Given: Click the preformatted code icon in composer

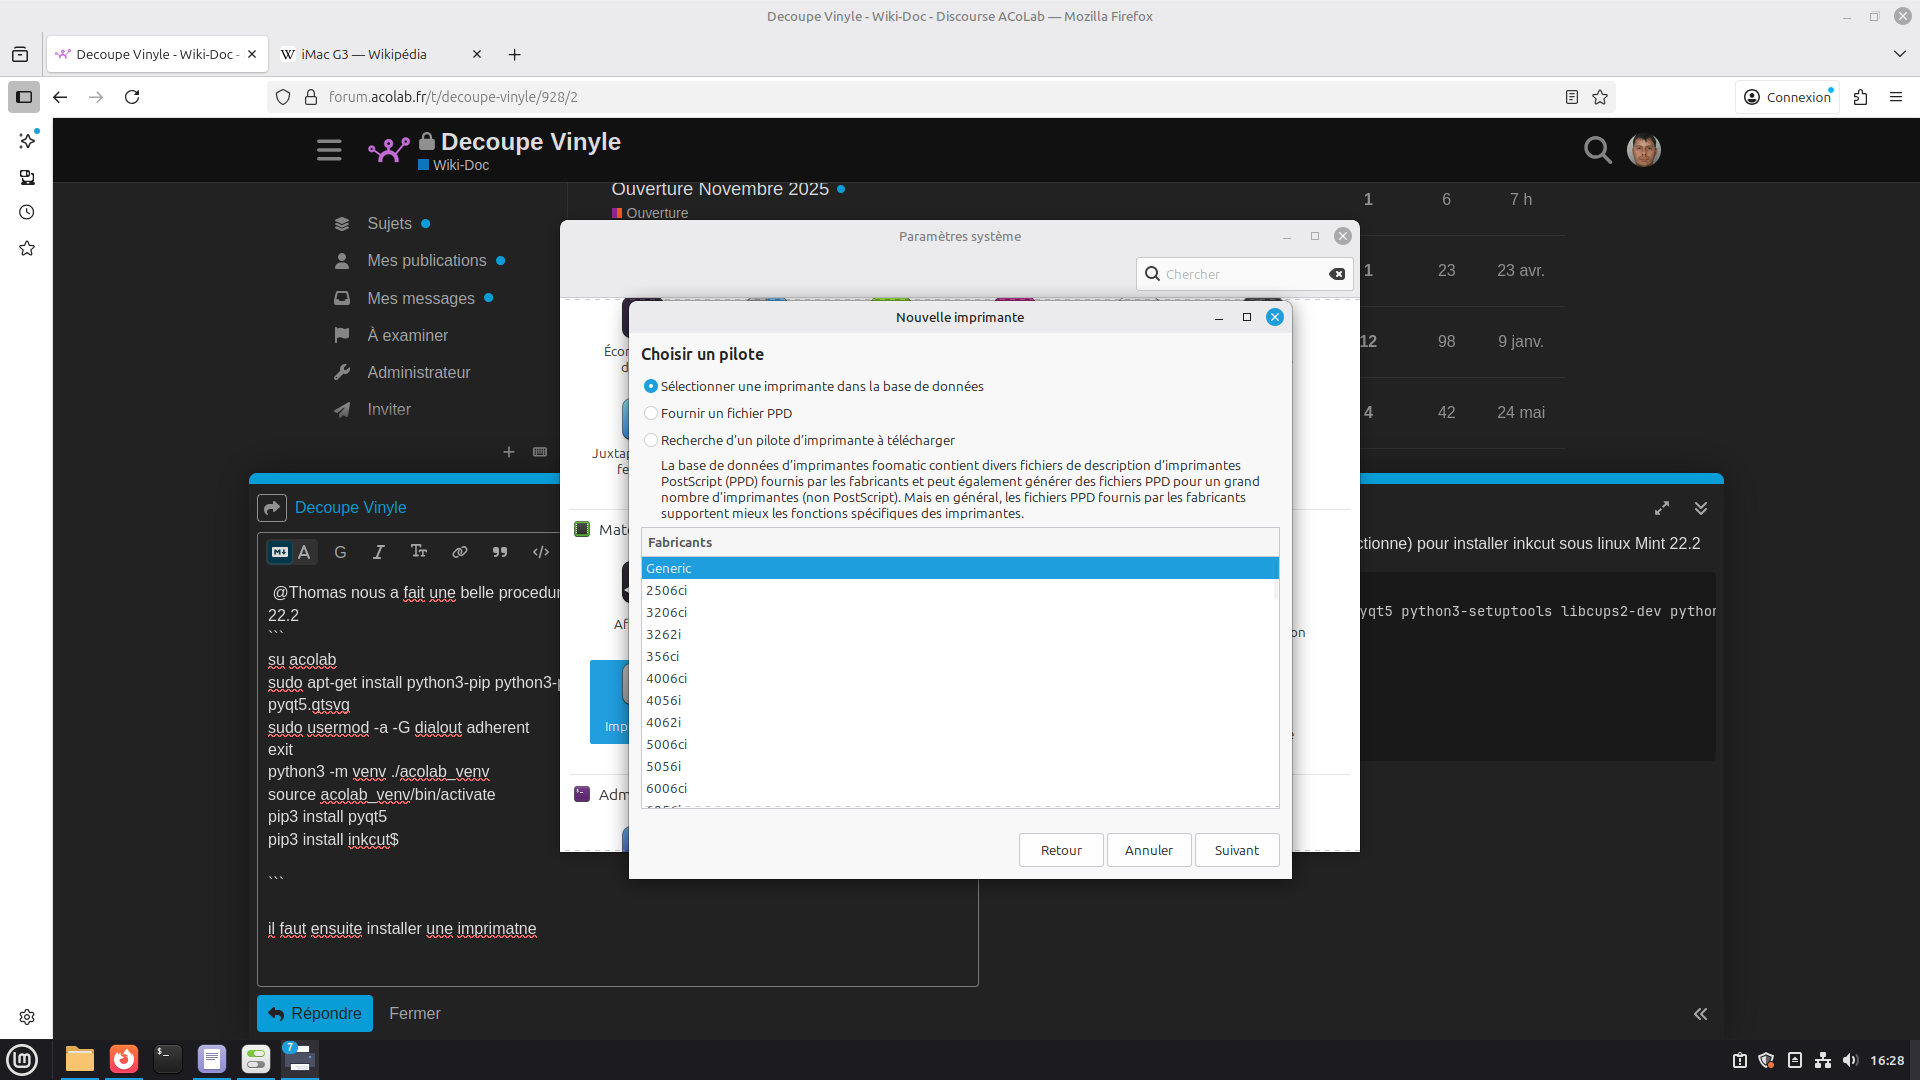Looking at the screenshot, I should (x=541, y=552).
